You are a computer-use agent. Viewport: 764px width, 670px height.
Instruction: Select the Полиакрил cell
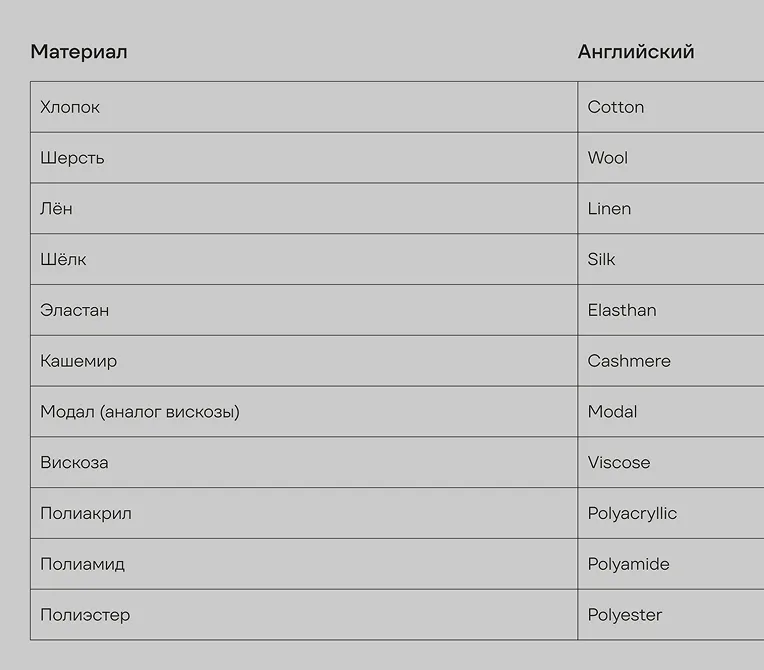[x=304, y=513]
